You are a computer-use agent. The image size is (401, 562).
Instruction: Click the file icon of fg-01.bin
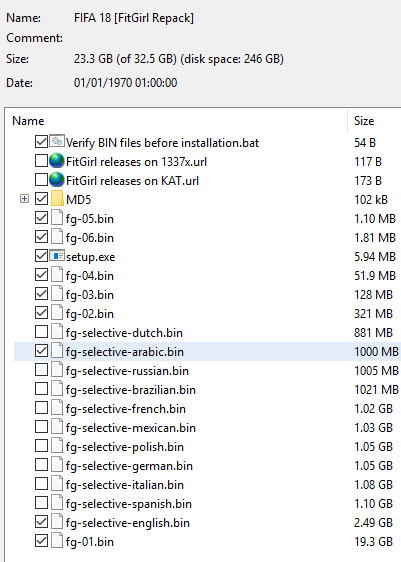point(57,541)
